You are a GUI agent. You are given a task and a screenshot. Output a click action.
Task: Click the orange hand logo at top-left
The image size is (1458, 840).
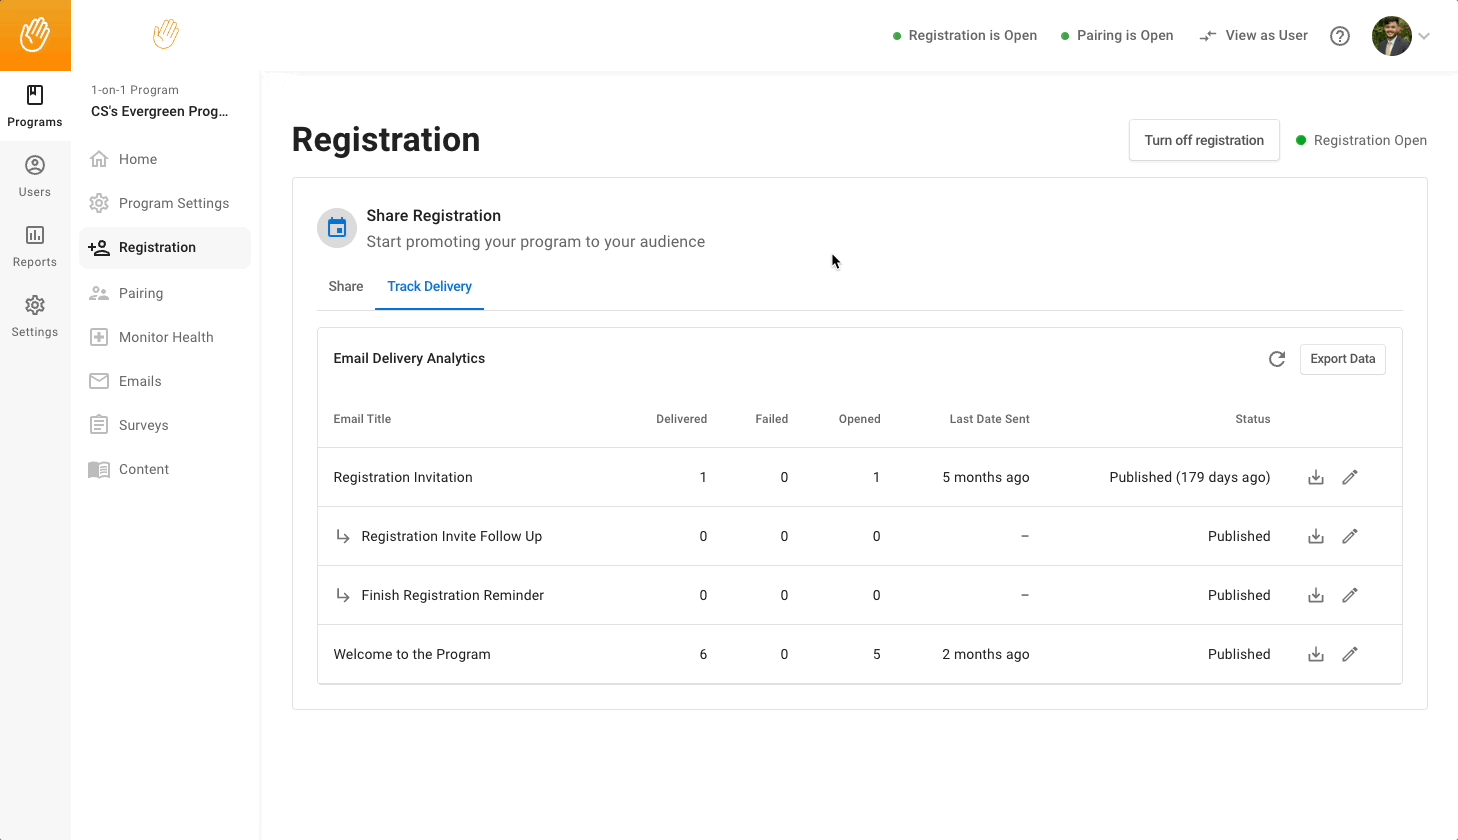[35, 35]
